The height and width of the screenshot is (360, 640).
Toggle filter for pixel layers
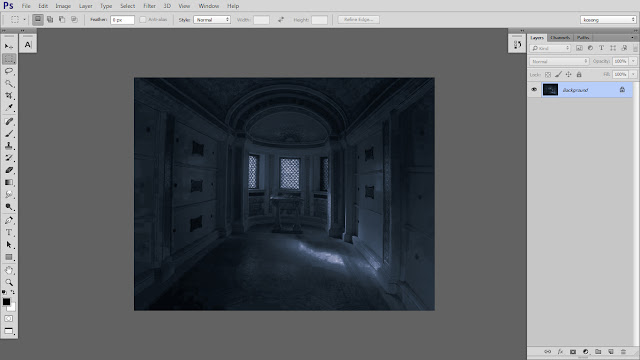(x=579, y=48)
